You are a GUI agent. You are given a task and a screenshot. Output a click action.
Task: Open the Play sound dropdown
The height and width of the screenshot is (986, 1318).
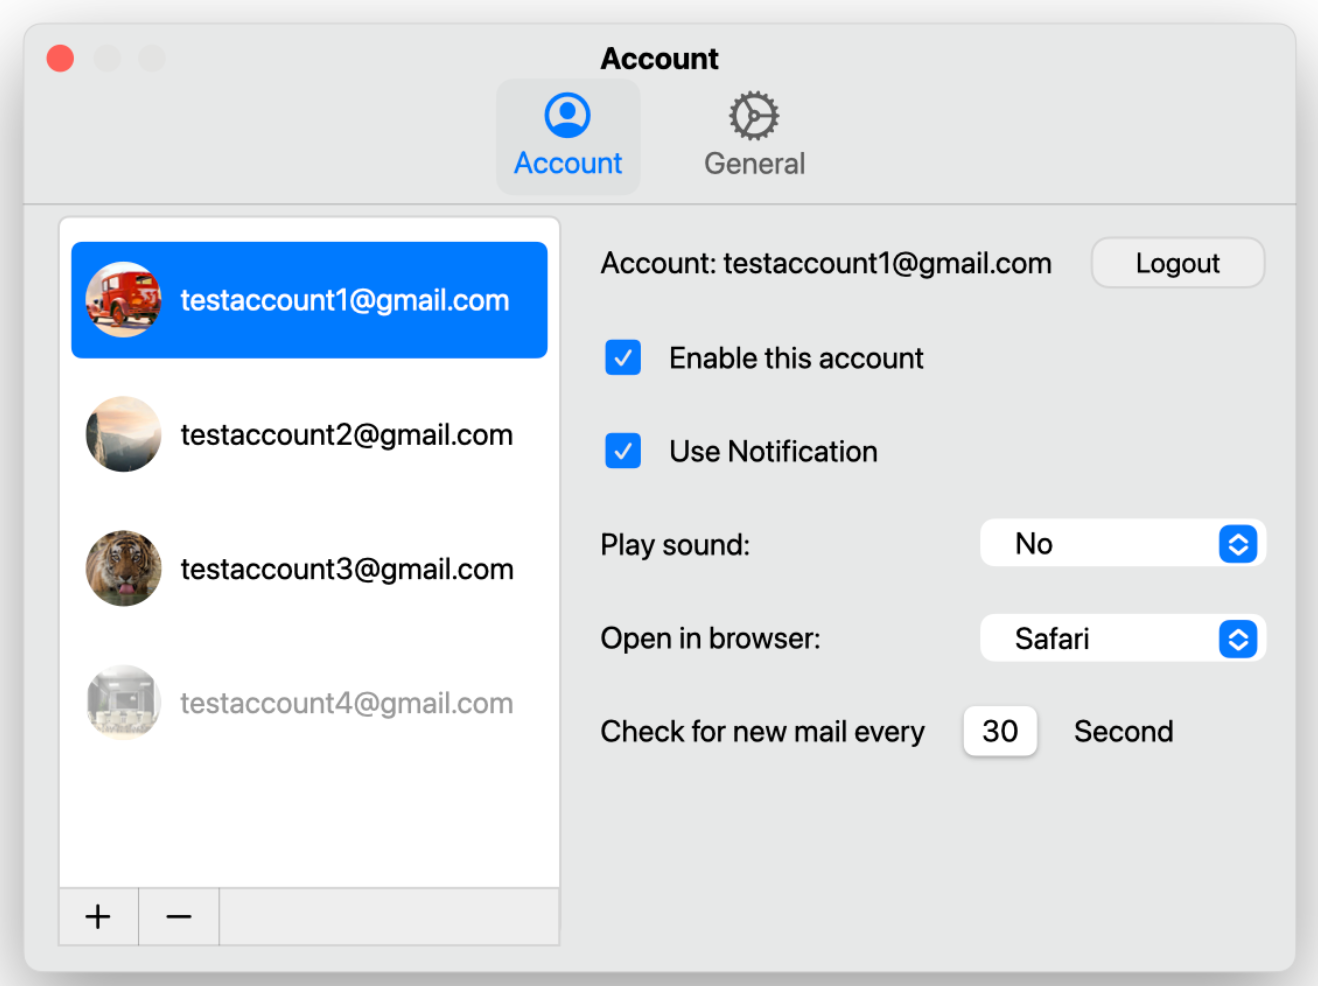(x=1120, y=544)
